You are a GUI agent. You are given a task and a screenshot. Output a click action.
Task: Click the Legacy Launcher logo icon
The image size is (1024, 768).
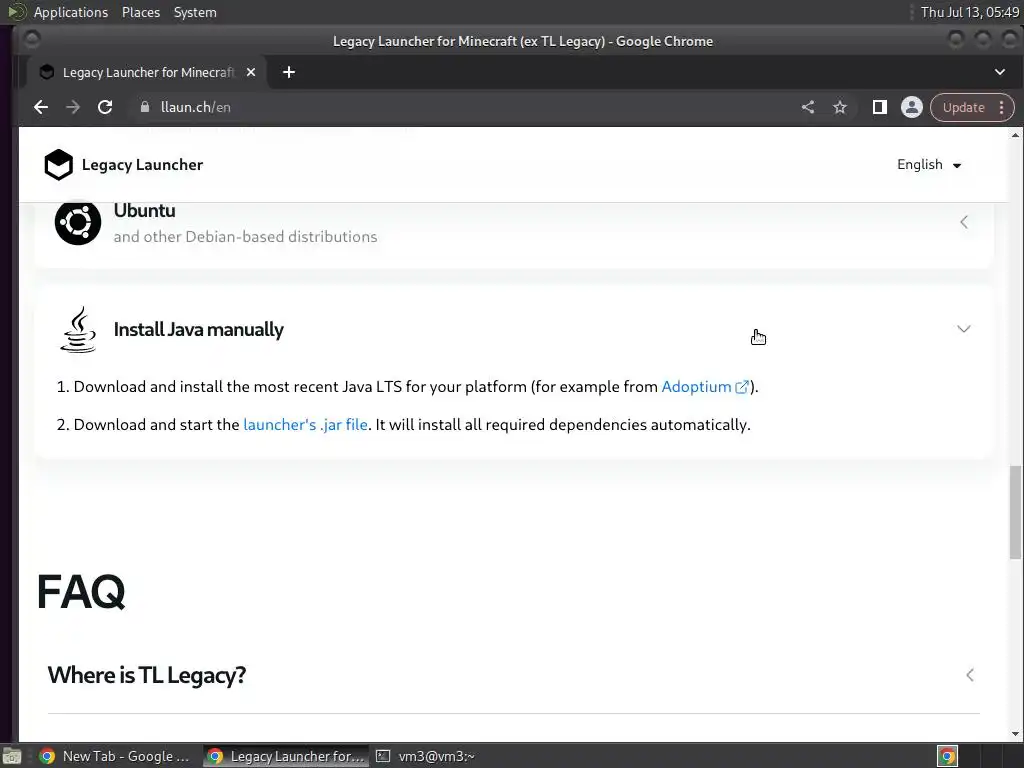59,165
